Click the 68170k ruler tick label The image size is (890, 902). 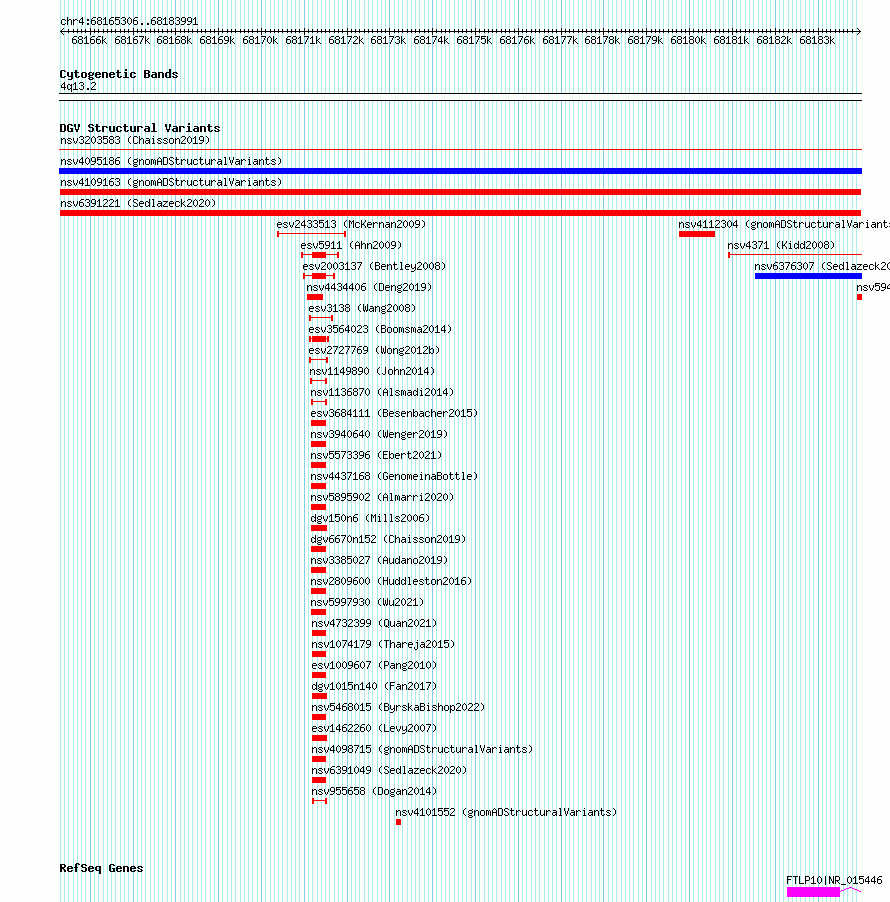point(260,40)
